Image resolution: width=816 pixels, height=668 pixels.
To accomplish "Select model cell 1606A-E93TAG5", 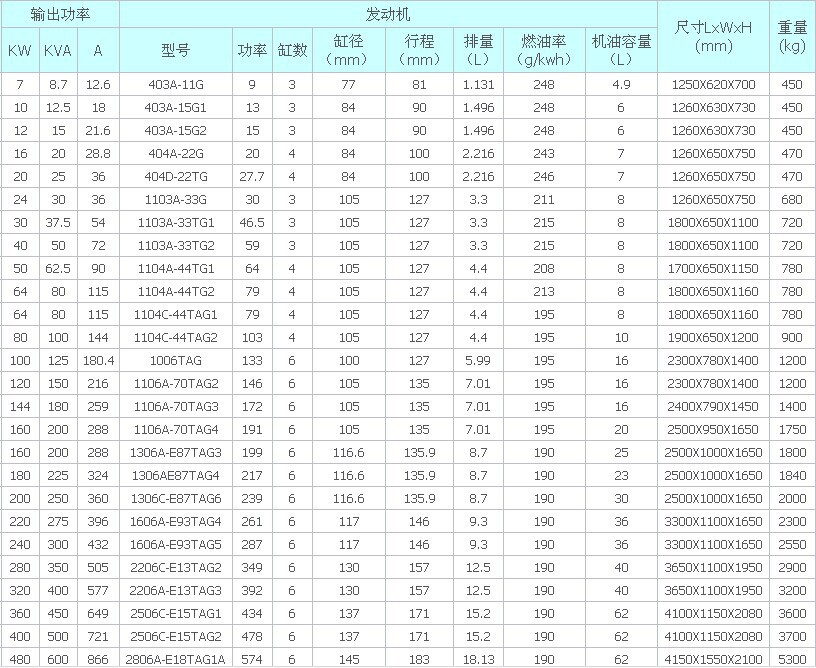I will point(176,544).
